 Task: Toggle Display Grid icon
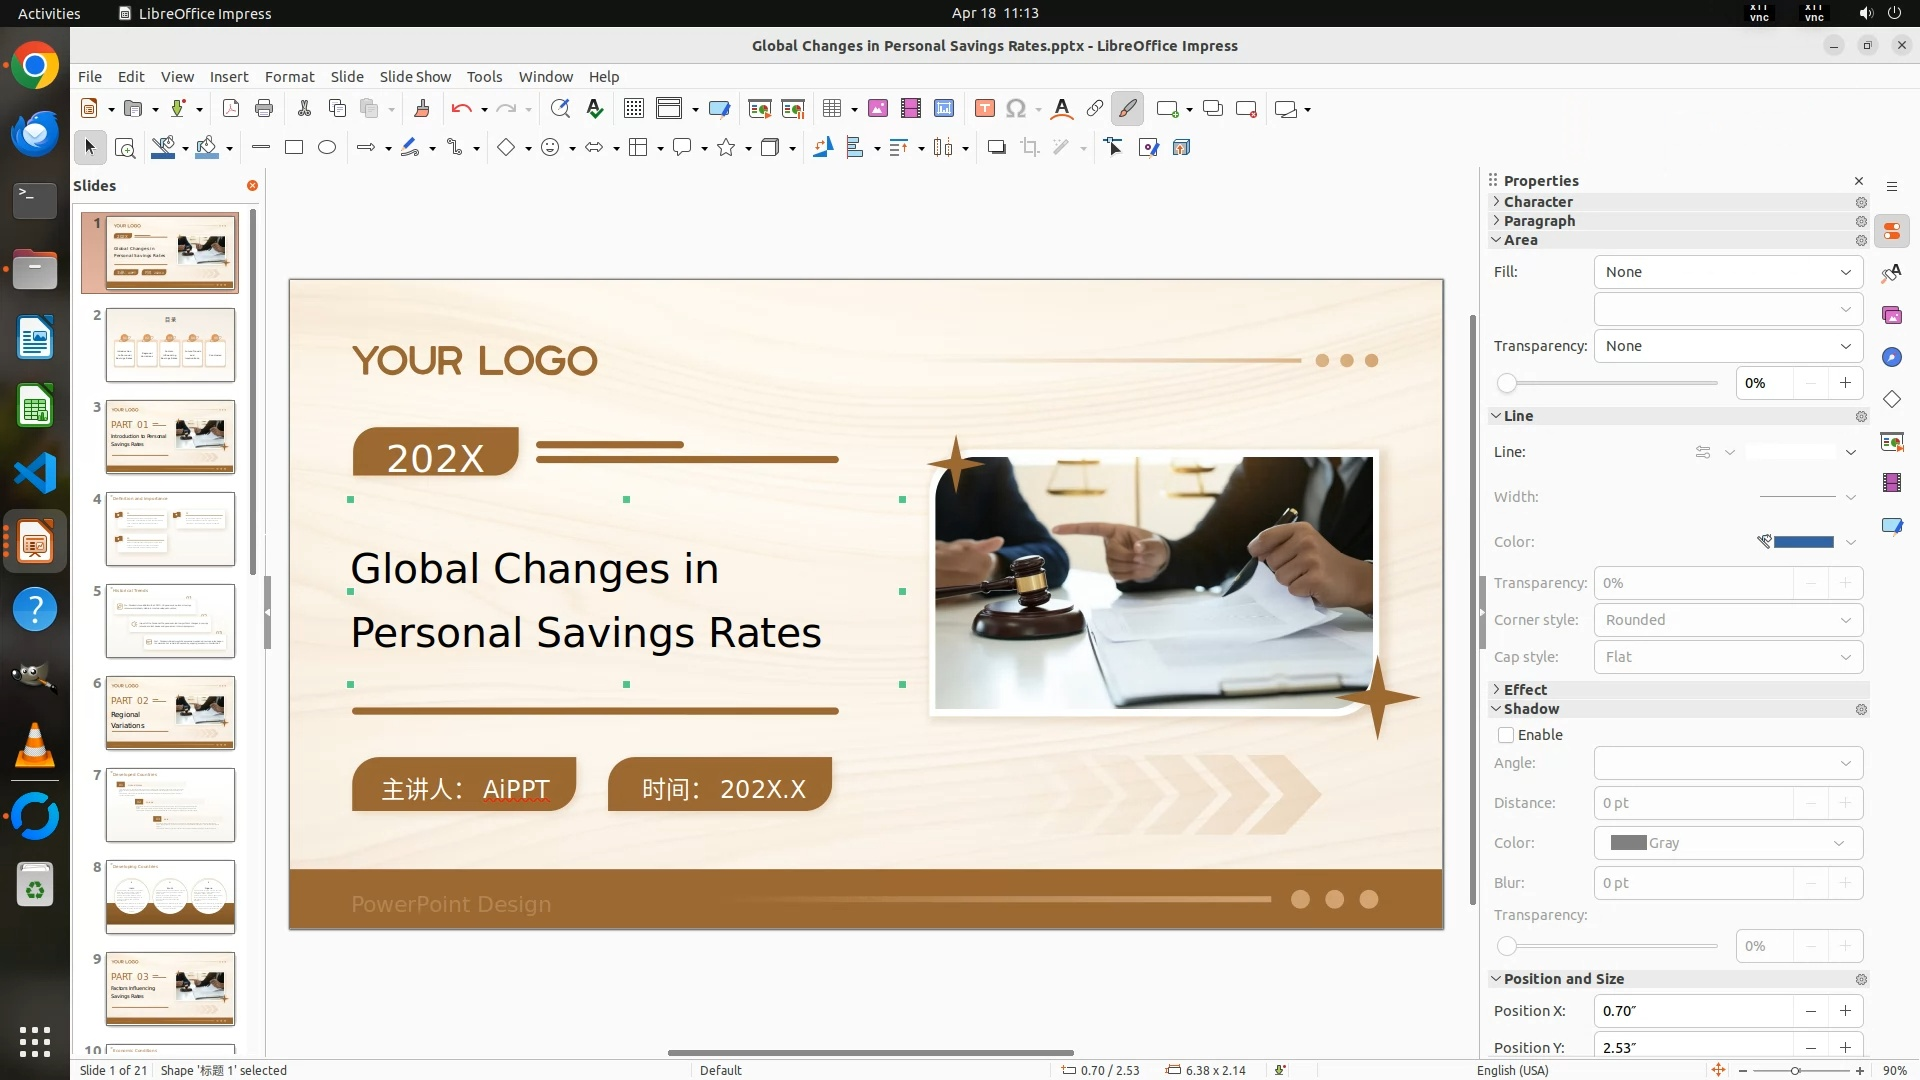634,109
